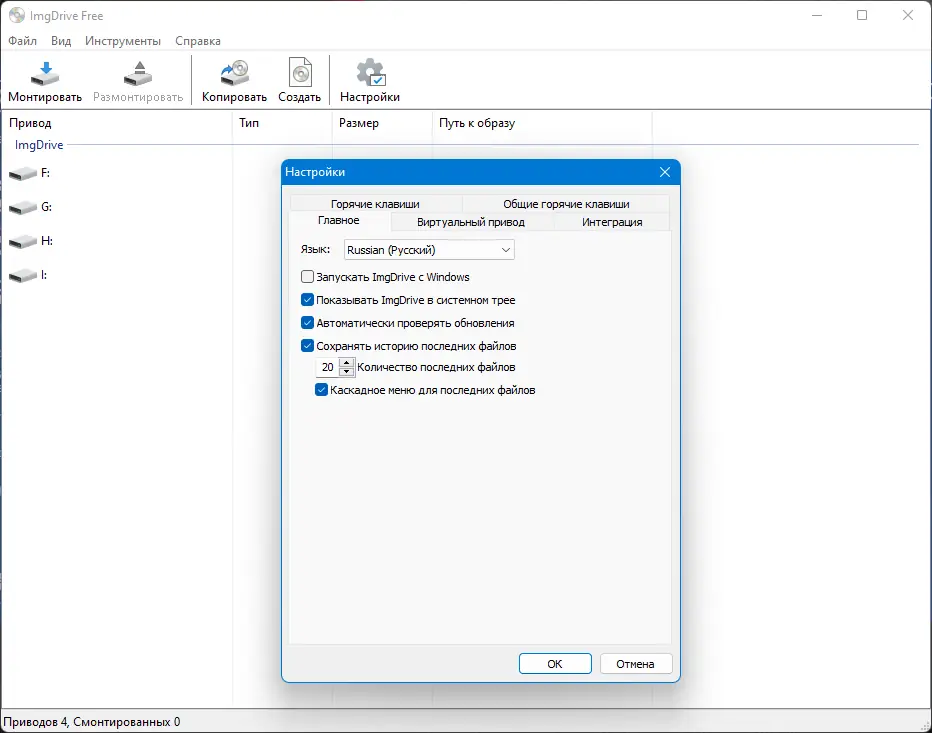932x733 pixels.
Task: Switch to the Интеграция tab
Action: (x=612, y=222)
